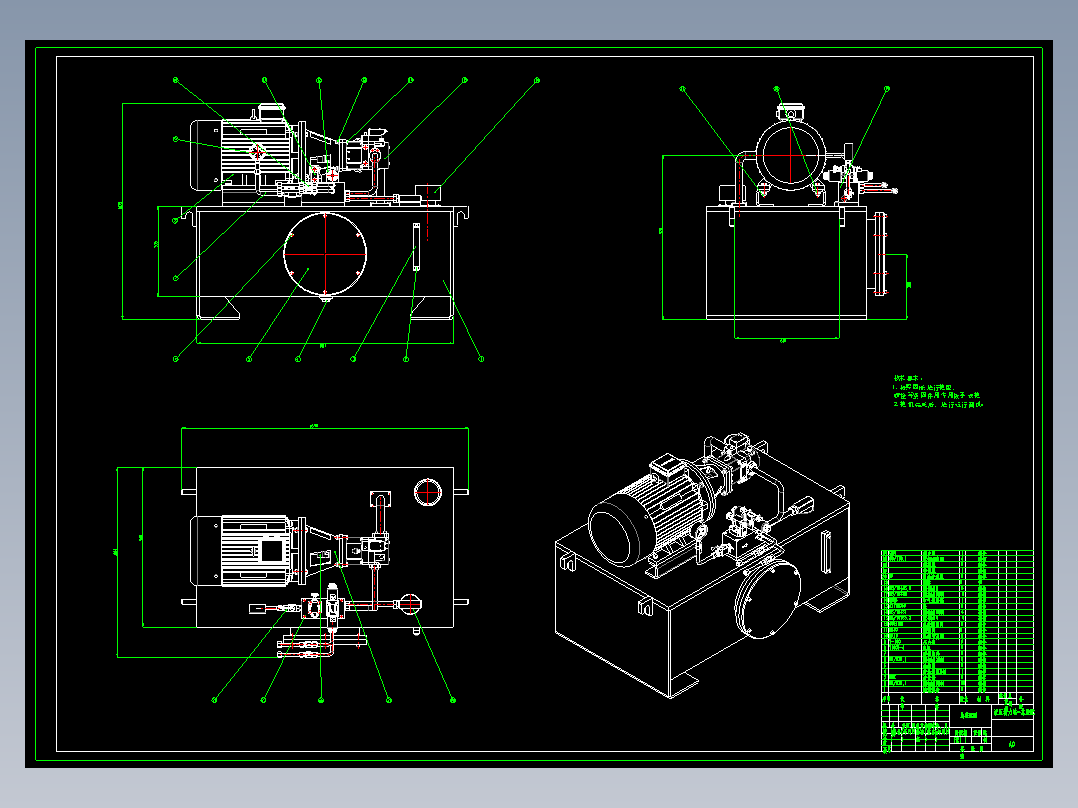Click the vertical level gauge in the front view

[x=416, y=247]
